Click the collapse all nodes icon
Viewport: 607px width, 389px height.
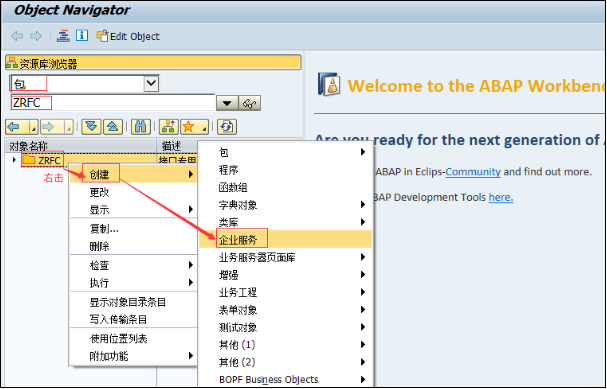[x=113, y=127]
